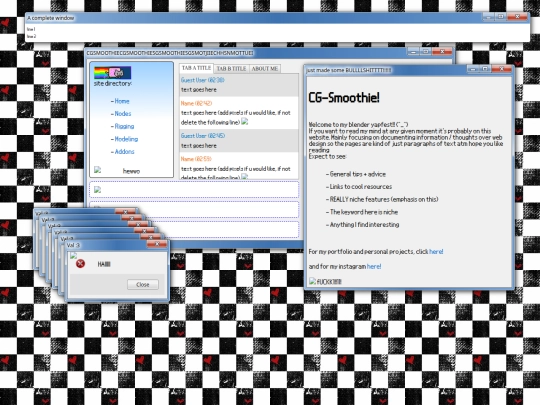
Task: Open the Addons directory link
Action: coord(124,151)
